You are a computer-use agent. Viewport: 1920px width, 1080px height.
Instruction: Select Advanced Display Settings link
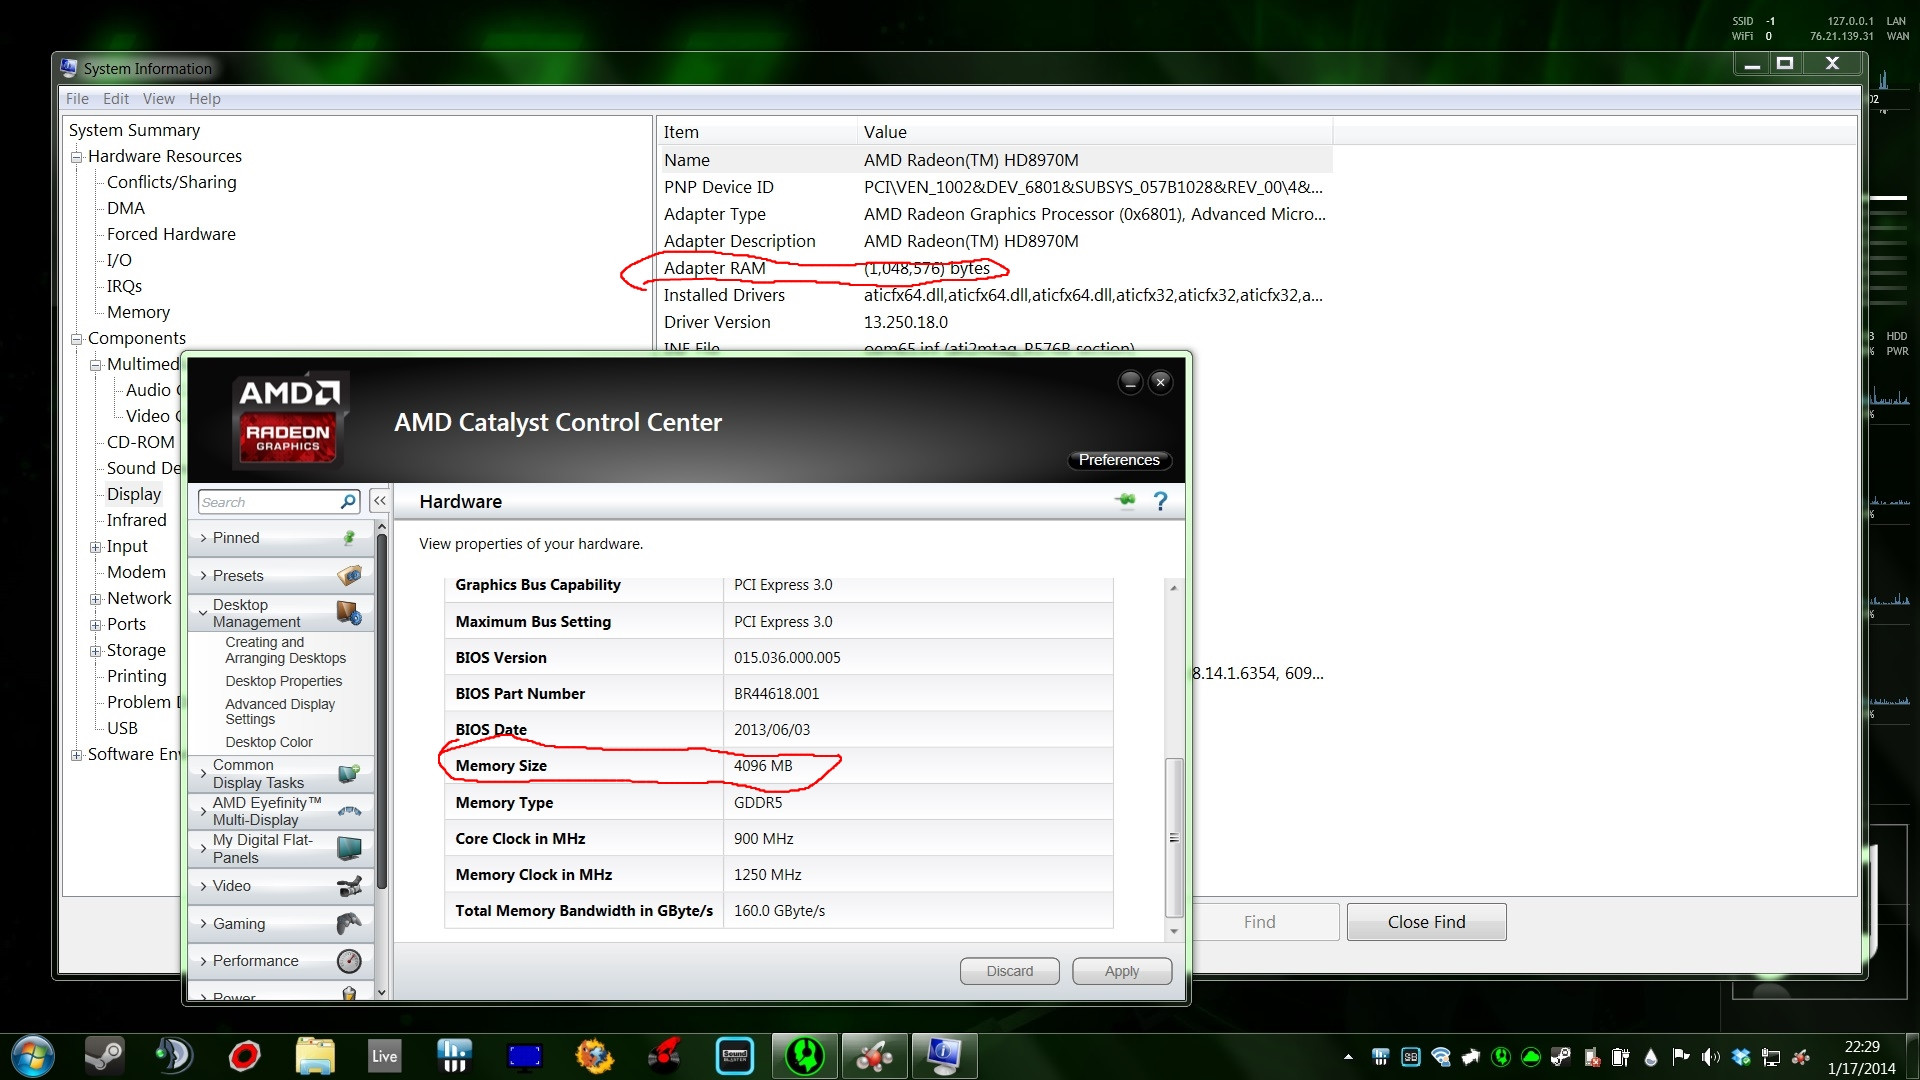280,711
